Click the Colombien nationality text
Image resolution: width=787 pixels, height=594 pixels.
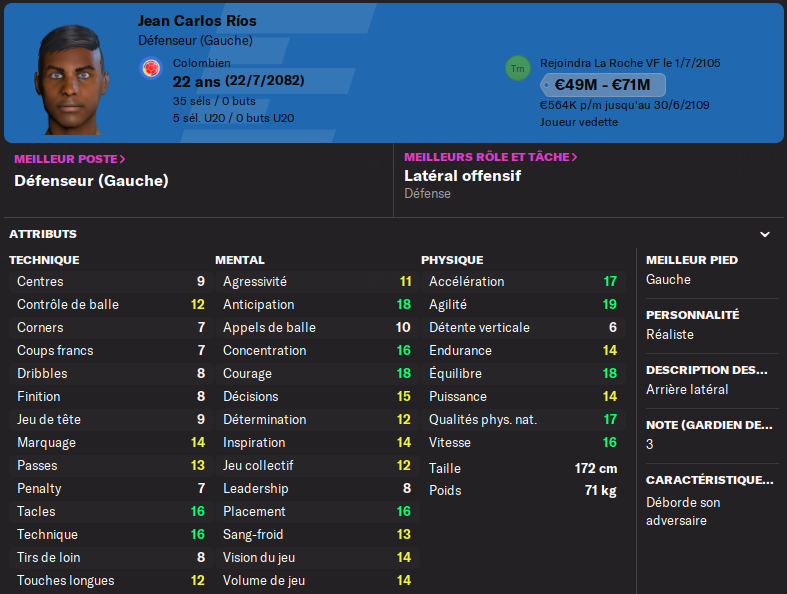pyautogui.click(x=202, y=63)
